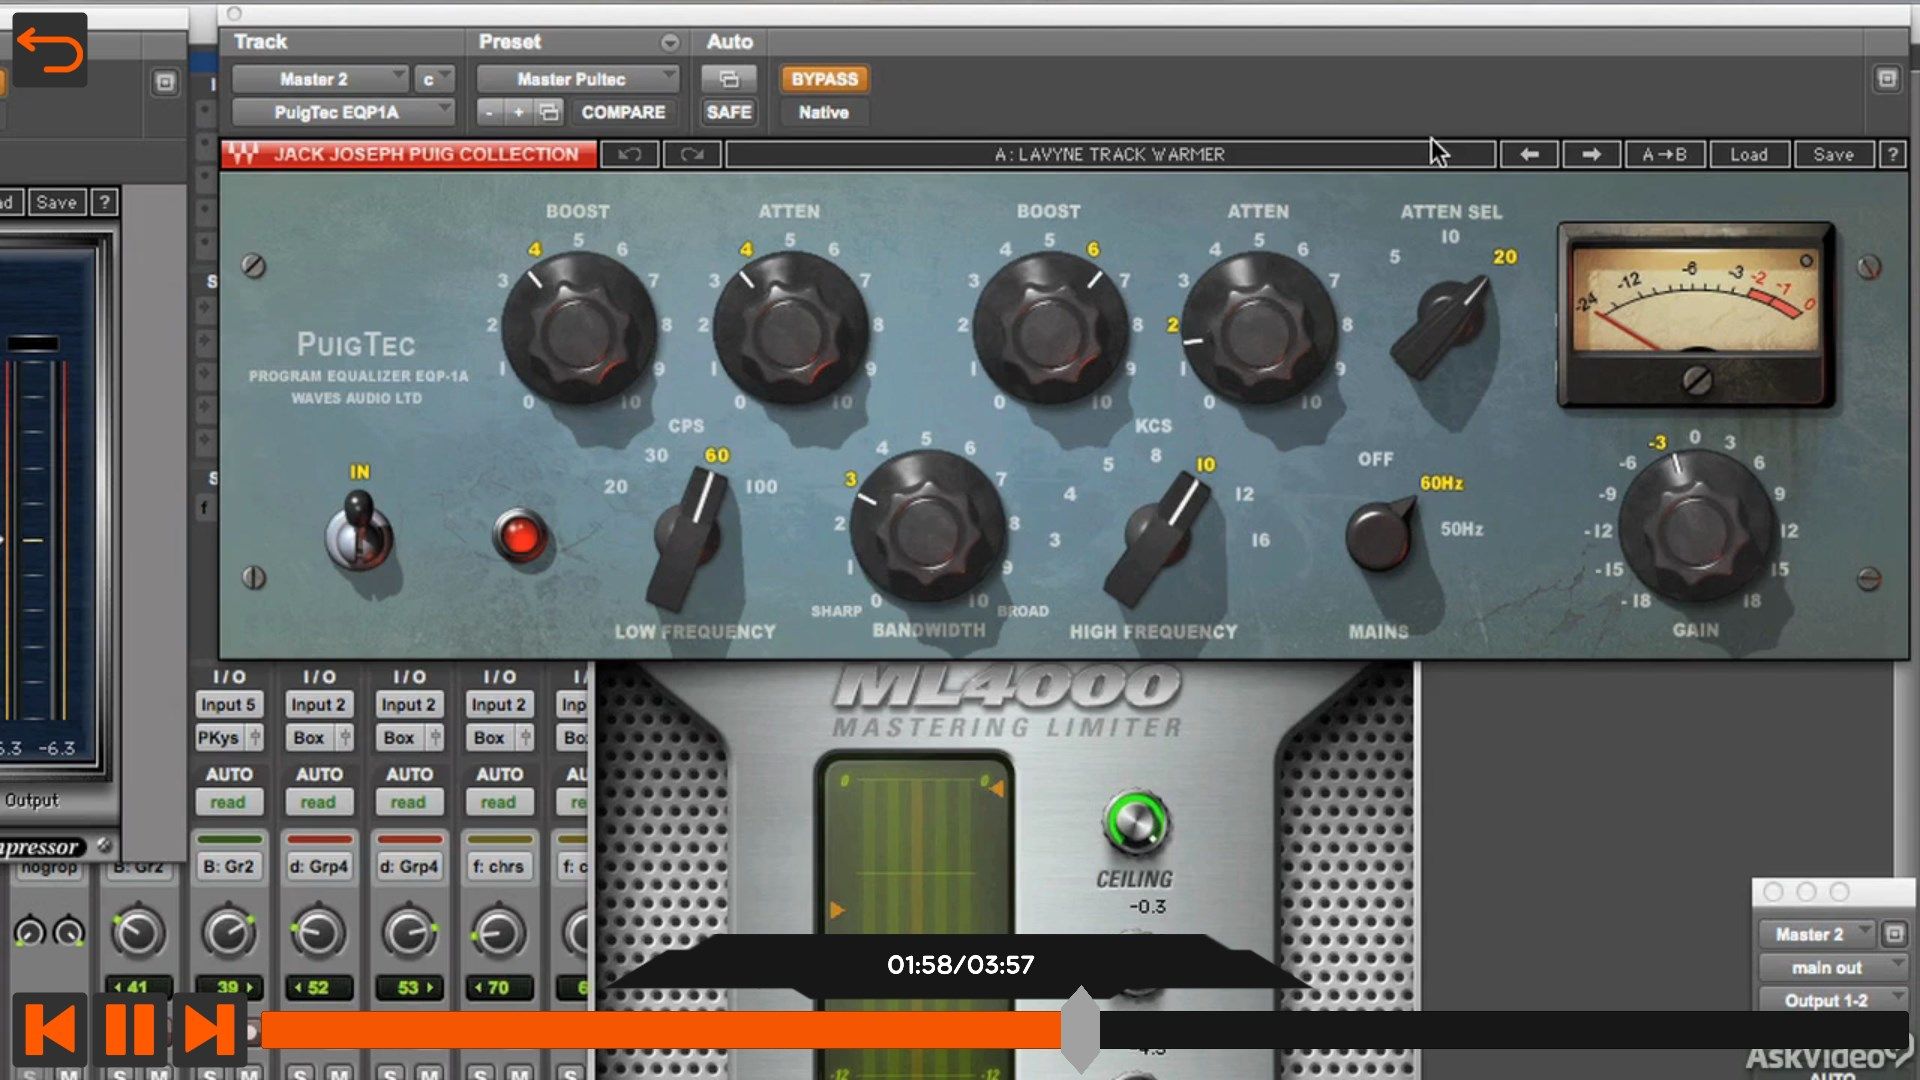Adjust the VU meter calibration screw

pos(1697,380)
